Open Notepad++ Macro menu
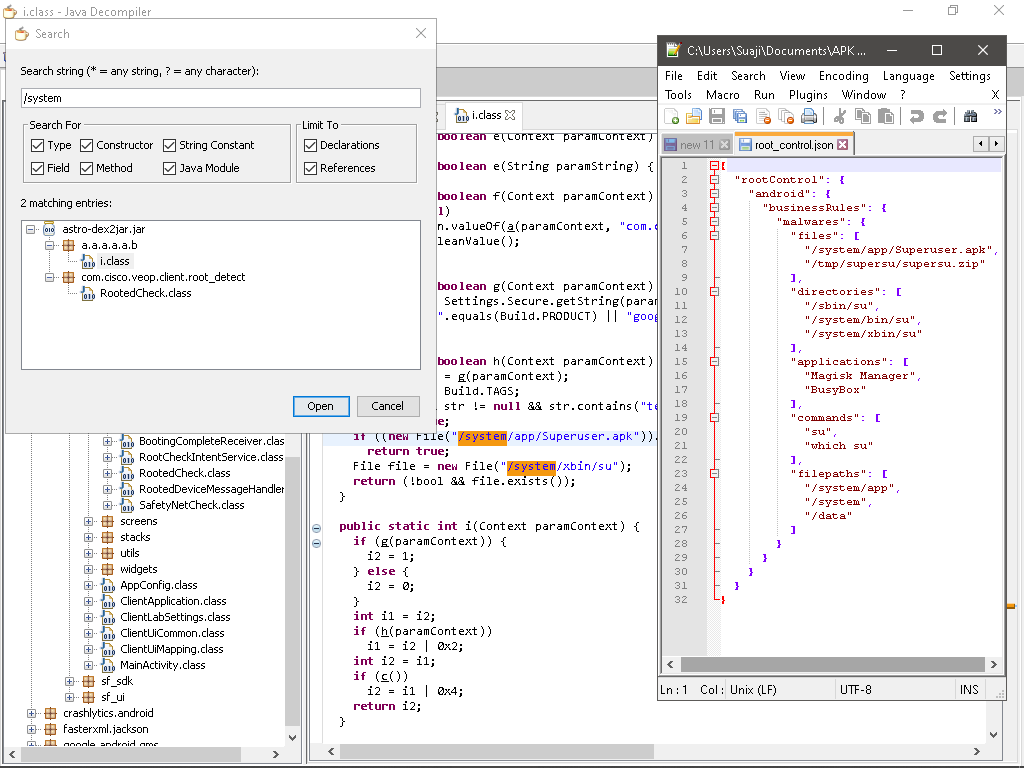 (x=722, y=95)
